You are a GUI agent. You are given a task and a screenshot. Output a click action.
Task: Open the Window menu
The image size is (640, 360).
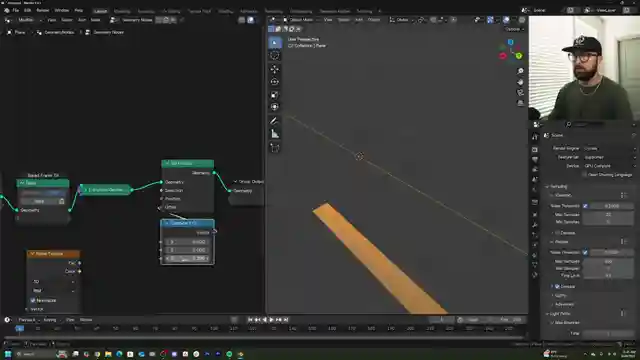[62, 10]
